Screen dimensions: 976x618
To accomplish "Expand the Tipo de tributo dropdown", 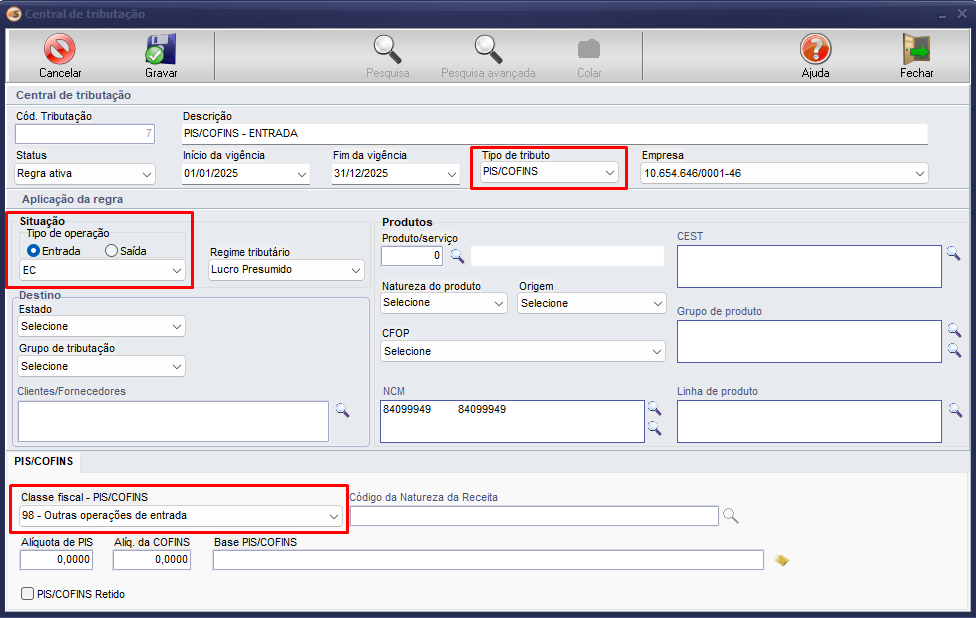I will (x=549, y=172).
